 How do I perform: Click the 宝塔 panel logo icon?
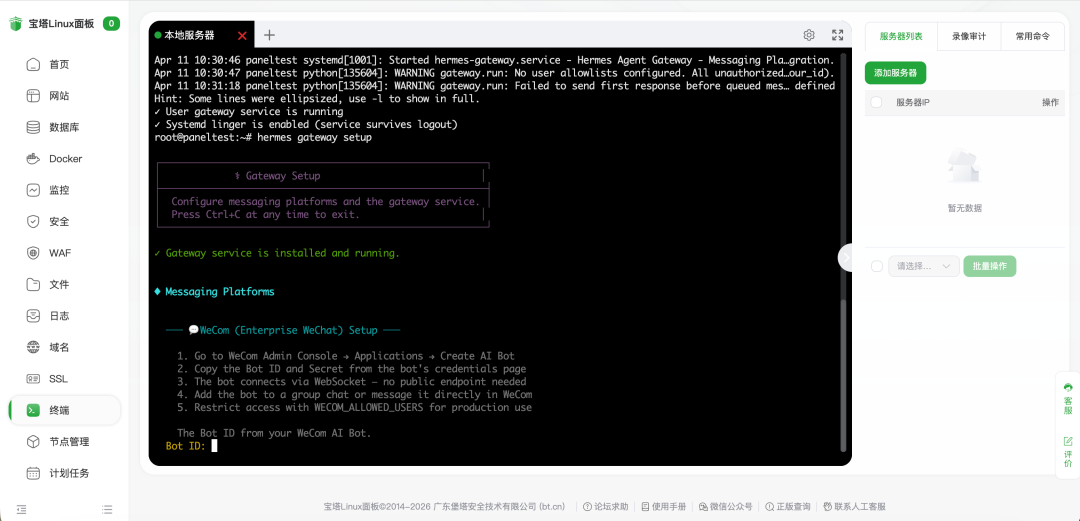(x=16, y=23)
